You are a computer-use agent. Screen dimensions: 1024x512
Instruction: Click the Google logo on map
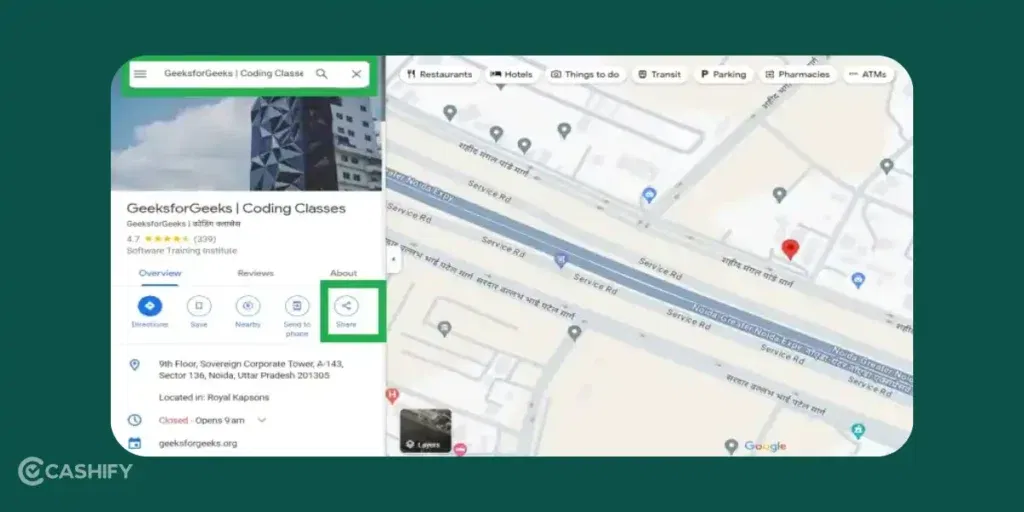pyautogui.click(x=765, y=446)
